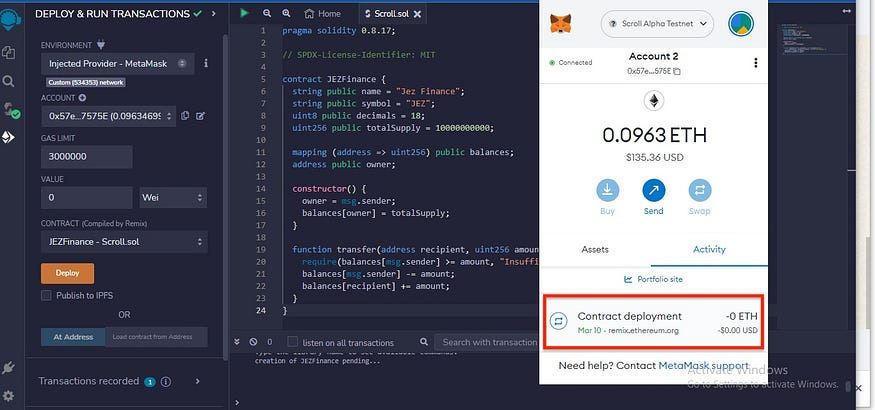
Task: Click the At Address button
Action: [x=73, y=337]
